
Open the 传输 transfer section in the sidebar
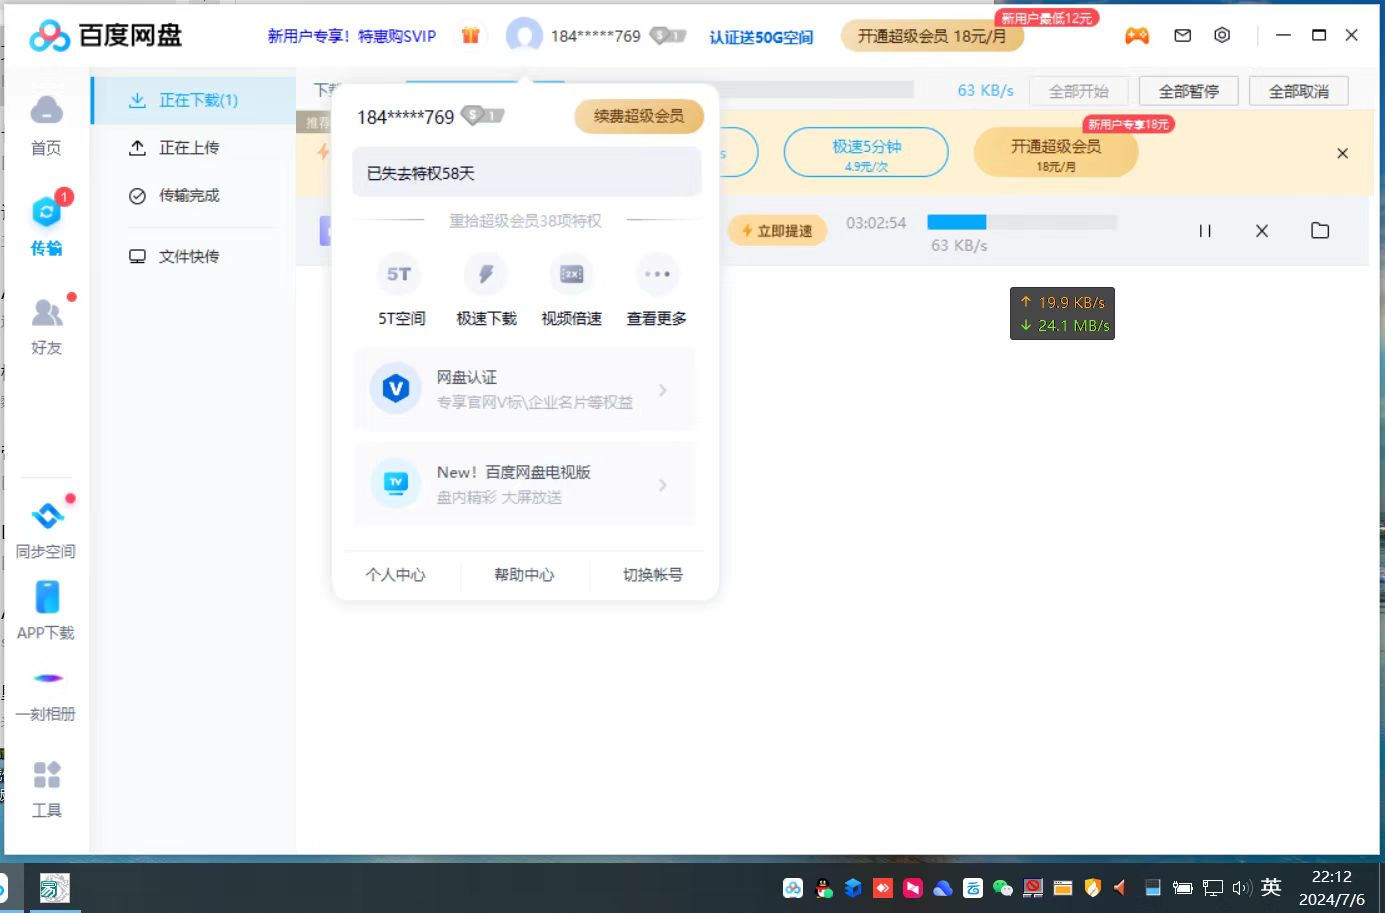tap(46, 224)
